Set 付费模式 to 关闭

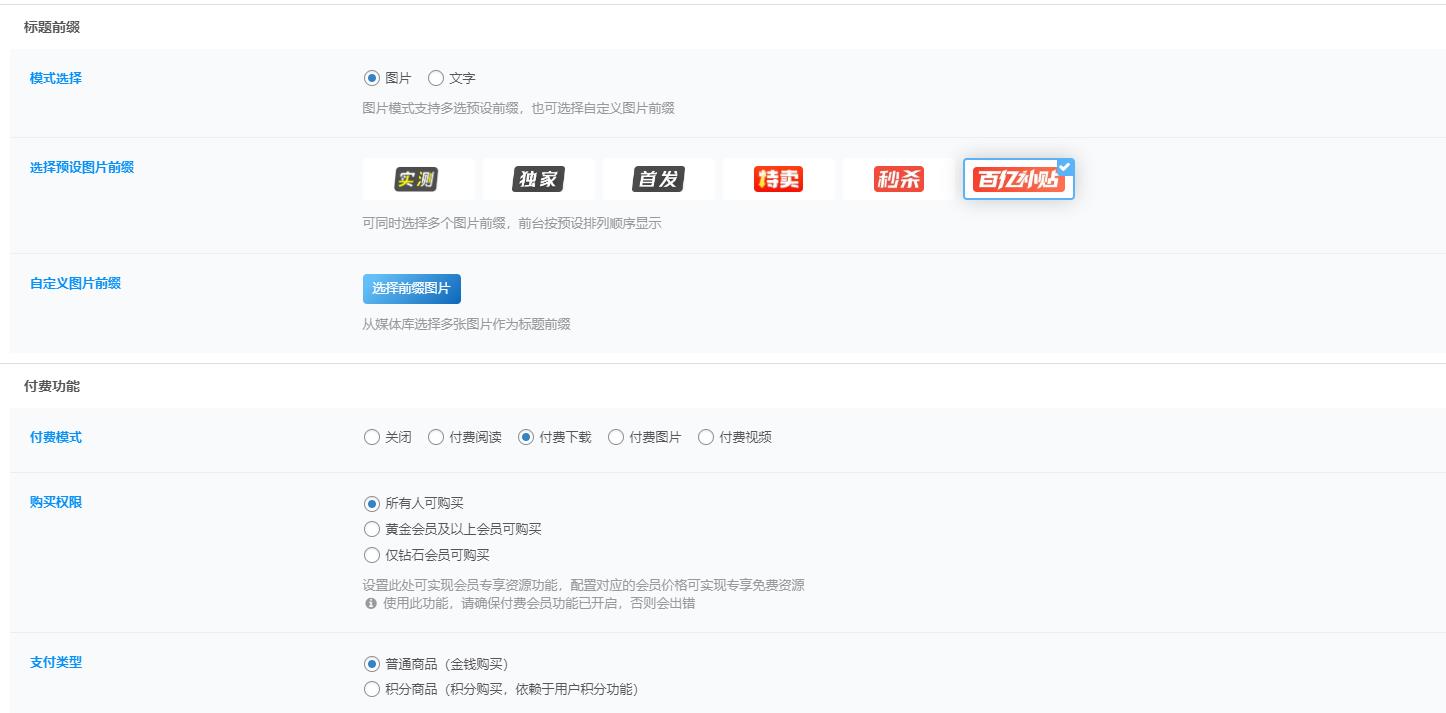[372, 437]
